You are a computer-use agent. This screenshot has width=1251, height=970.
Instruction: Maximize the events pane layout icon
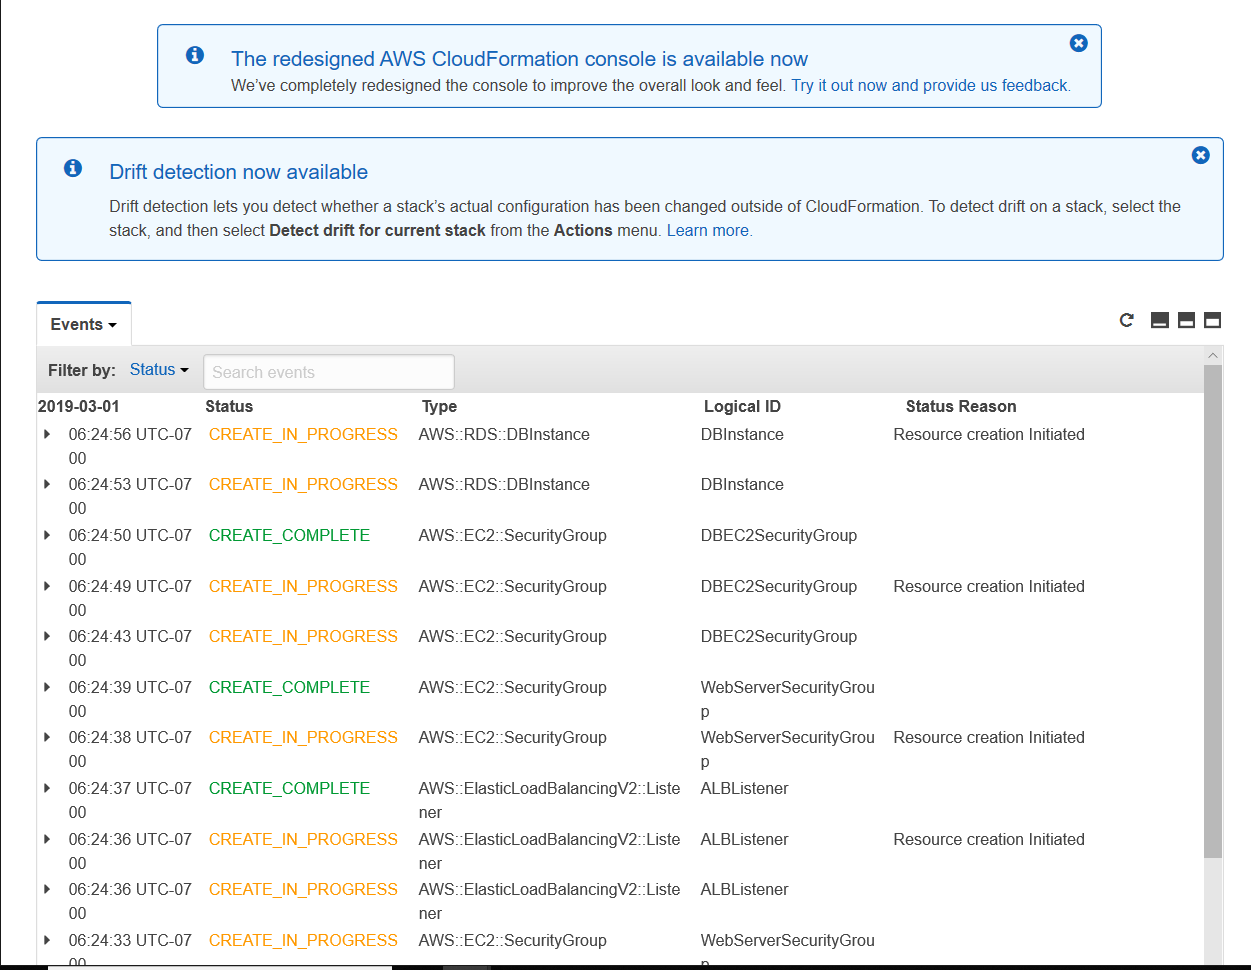[x=1212, y=320]
